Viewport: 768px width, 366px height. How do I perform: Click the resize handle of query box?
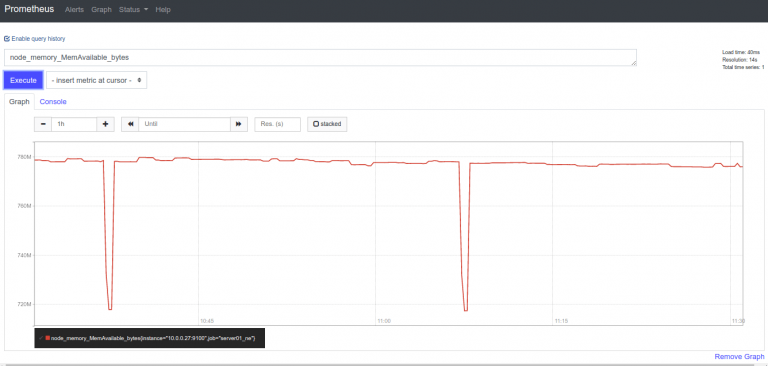pyautogui.click(x=634, y=63)
